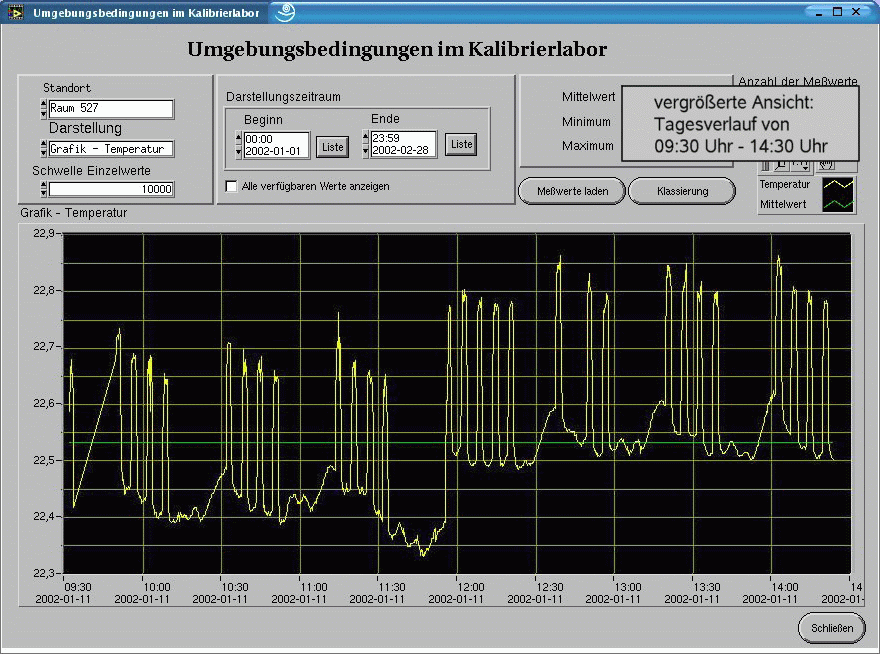
Task: Click the 11:30 x-axis time label
Action: click(x=391, y=587)
